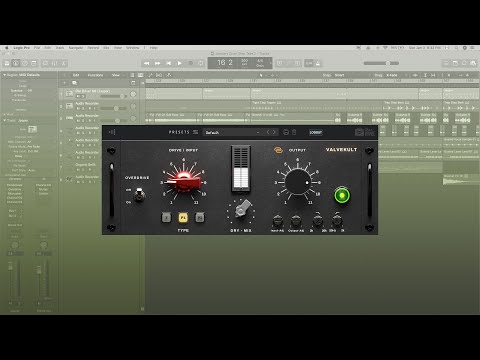Toggle the metronome click button
This screenshot has width=480, height=360.
318,63
